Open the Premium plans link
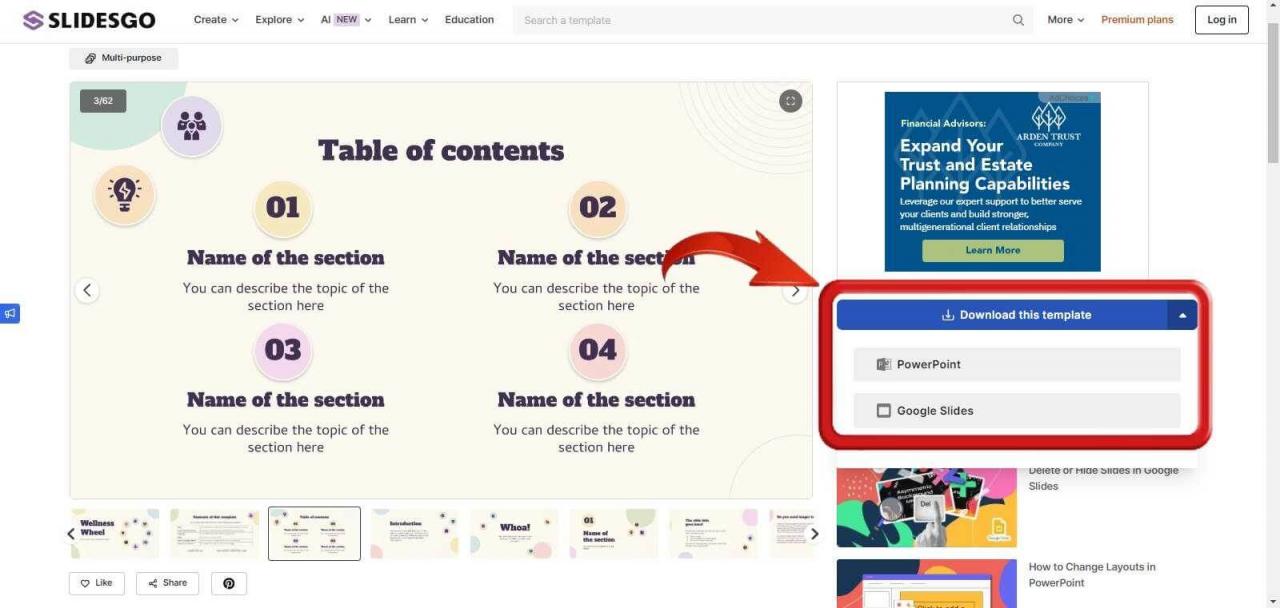1280x608 pixels. pos(1137,19)
